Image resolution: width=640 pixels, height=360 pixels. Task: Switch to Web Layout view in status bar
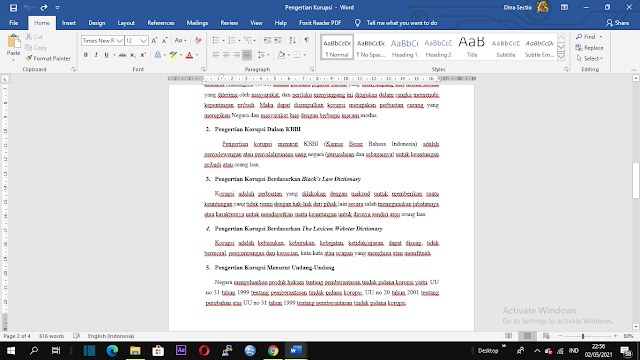pos(546,336)
